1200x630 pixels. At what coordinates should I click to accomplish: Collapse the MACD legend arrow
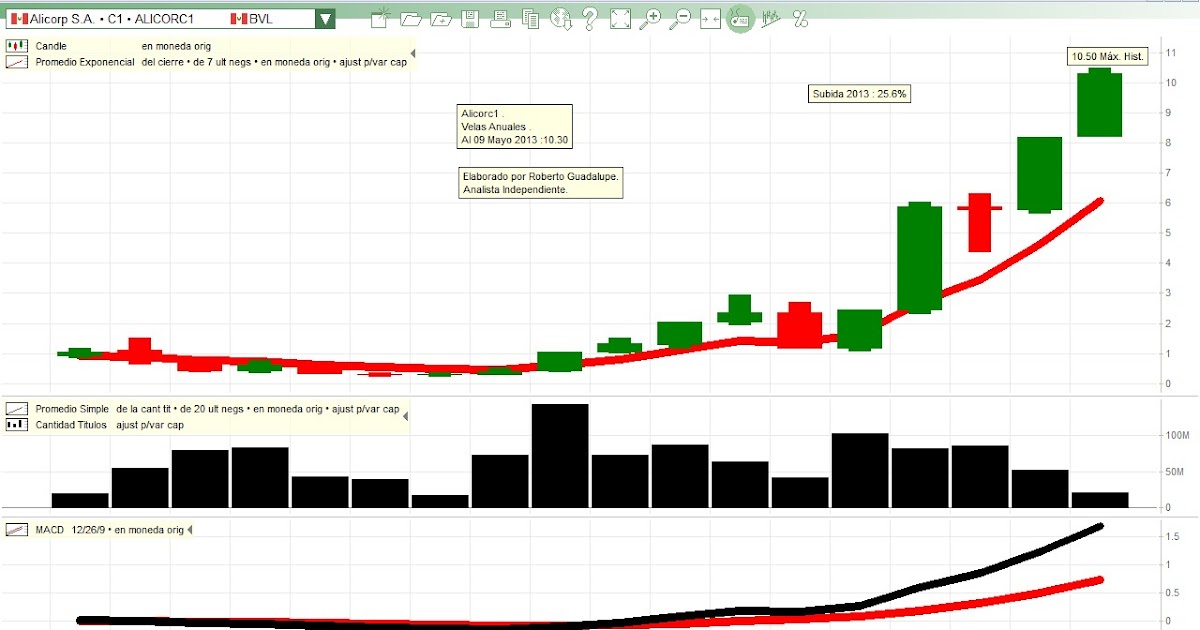pyautogui.click(x=190, y=529)
